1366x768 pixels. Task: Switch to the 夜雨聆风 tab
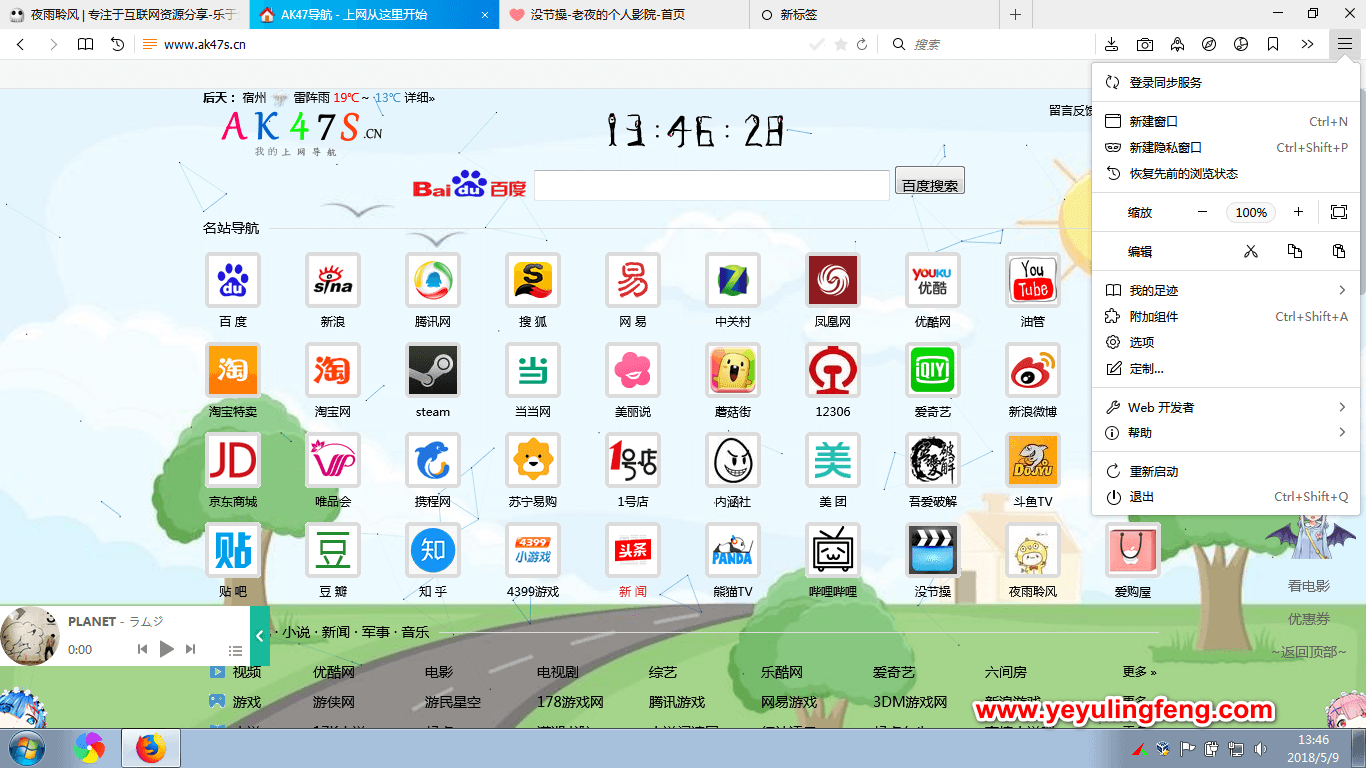click(x=124, y=14)
